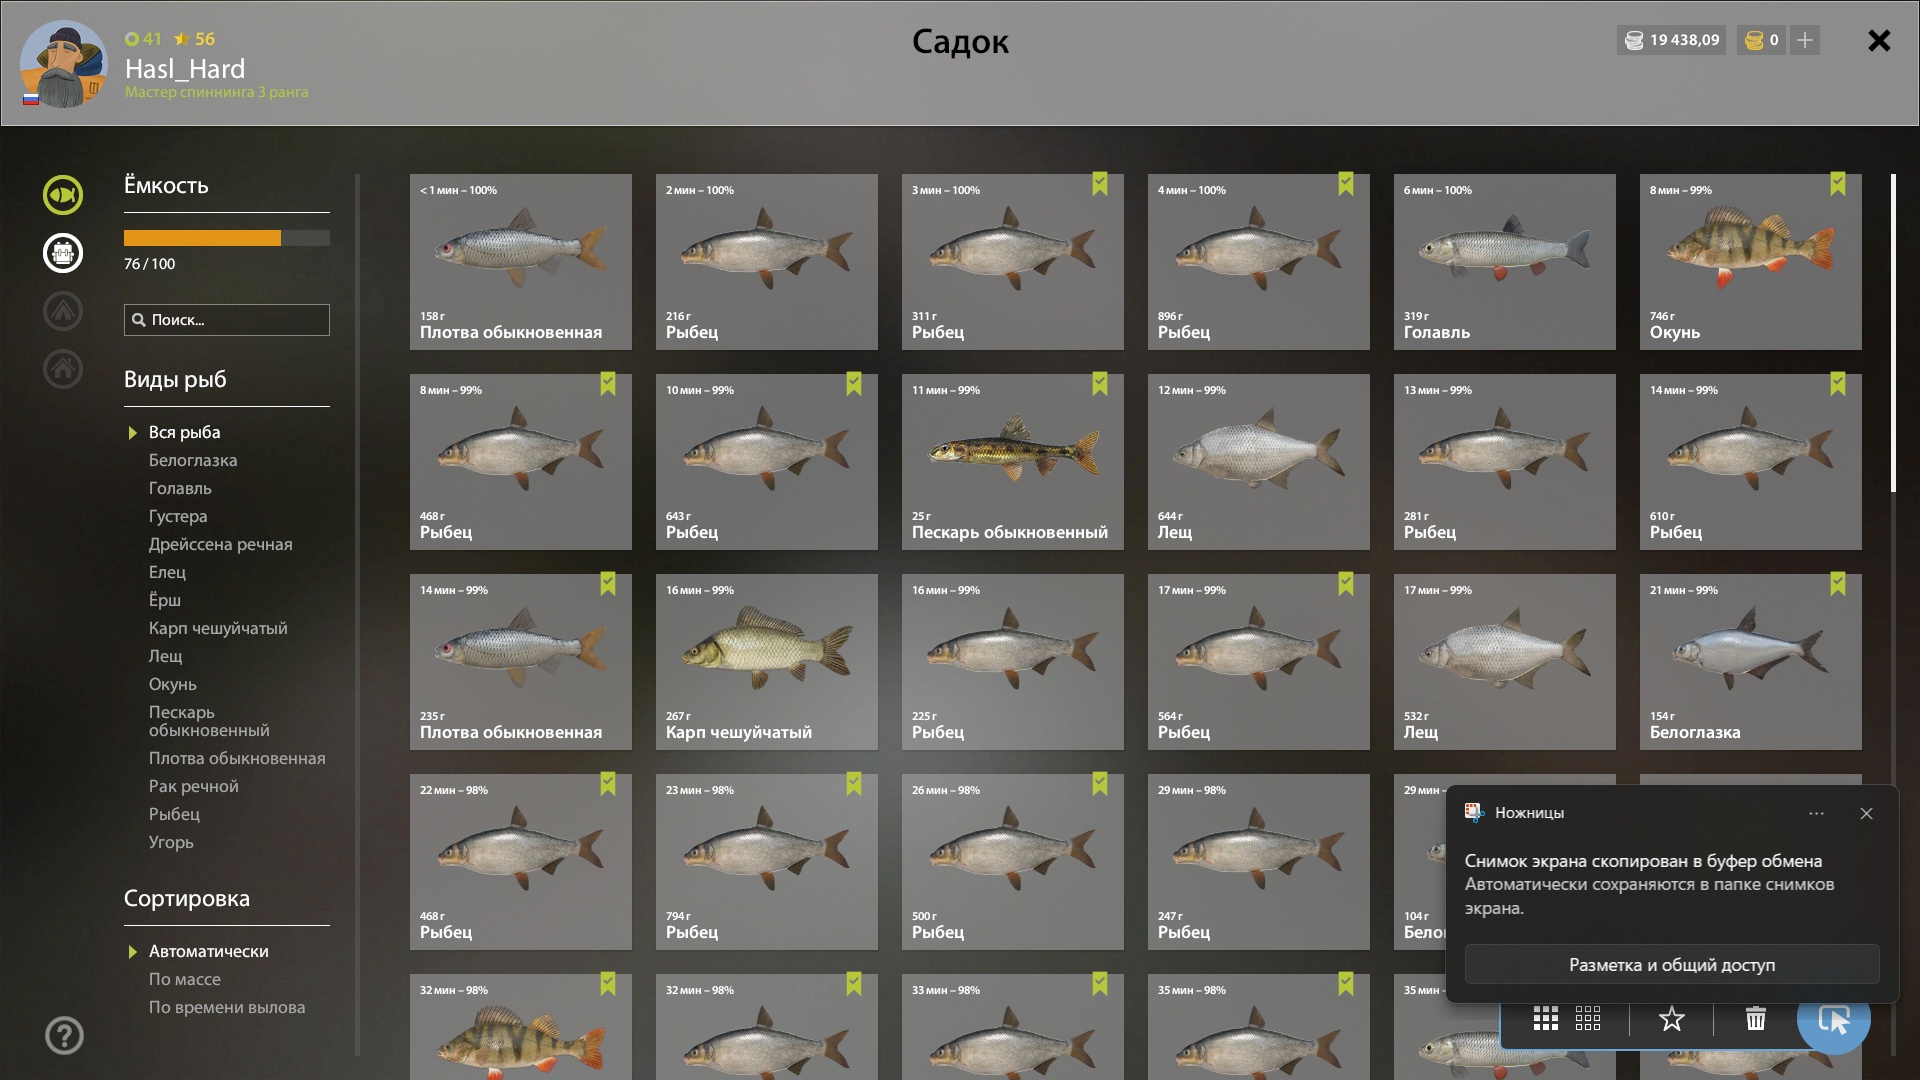Select the second keepnet sidebar icon

[x=62, y=253]
